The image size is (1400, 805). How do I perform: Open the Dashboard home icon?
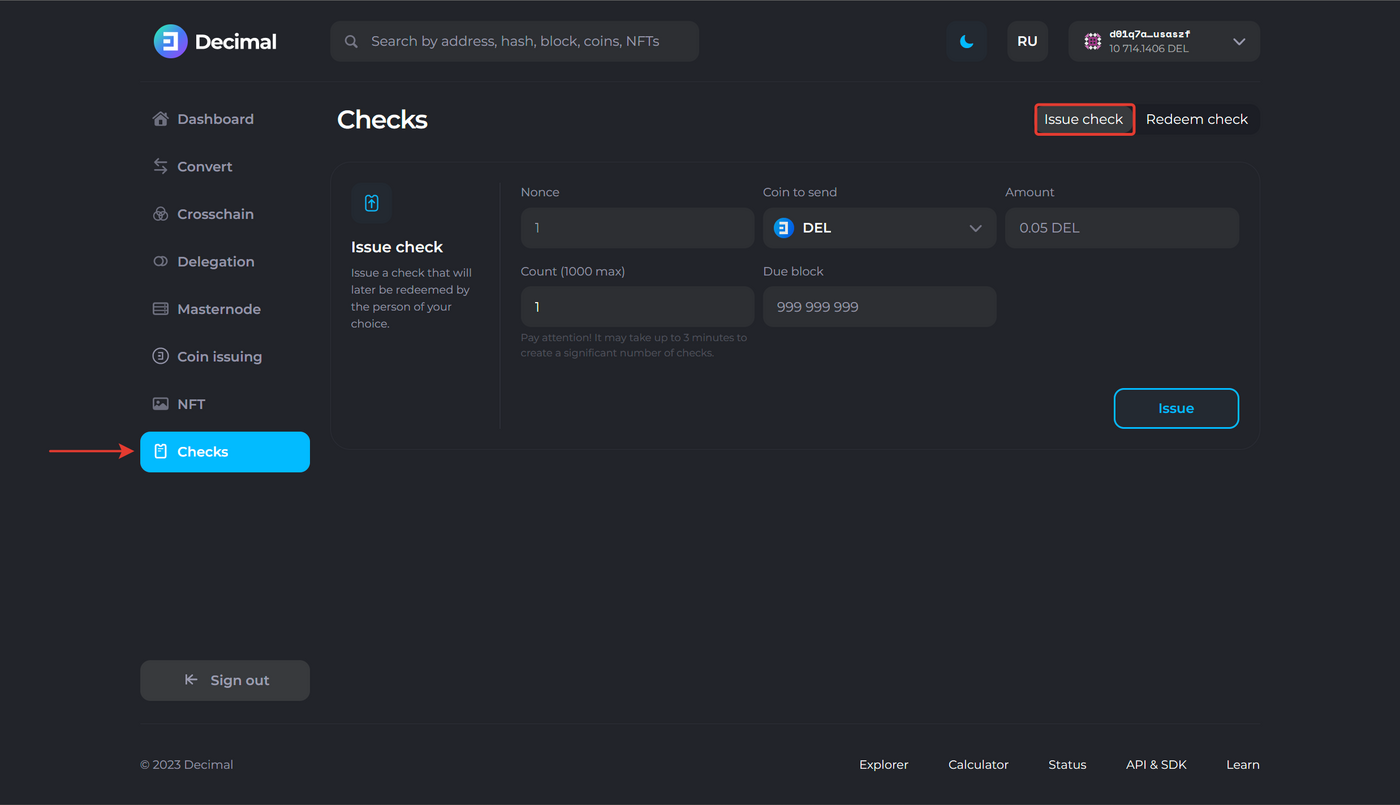tap(160, 119)
